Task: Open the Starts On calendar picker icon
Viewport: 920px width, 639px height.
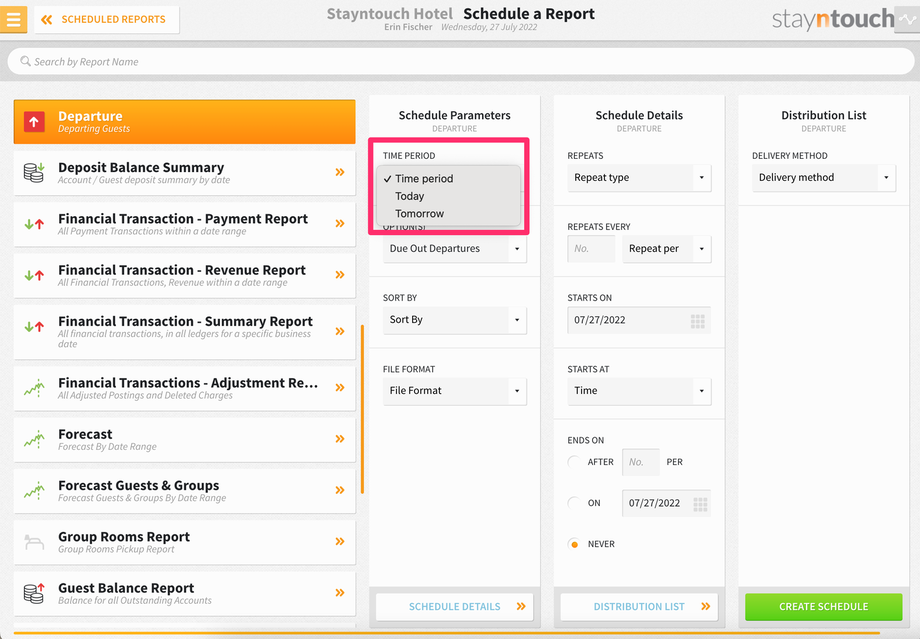Action: point(698,321)
